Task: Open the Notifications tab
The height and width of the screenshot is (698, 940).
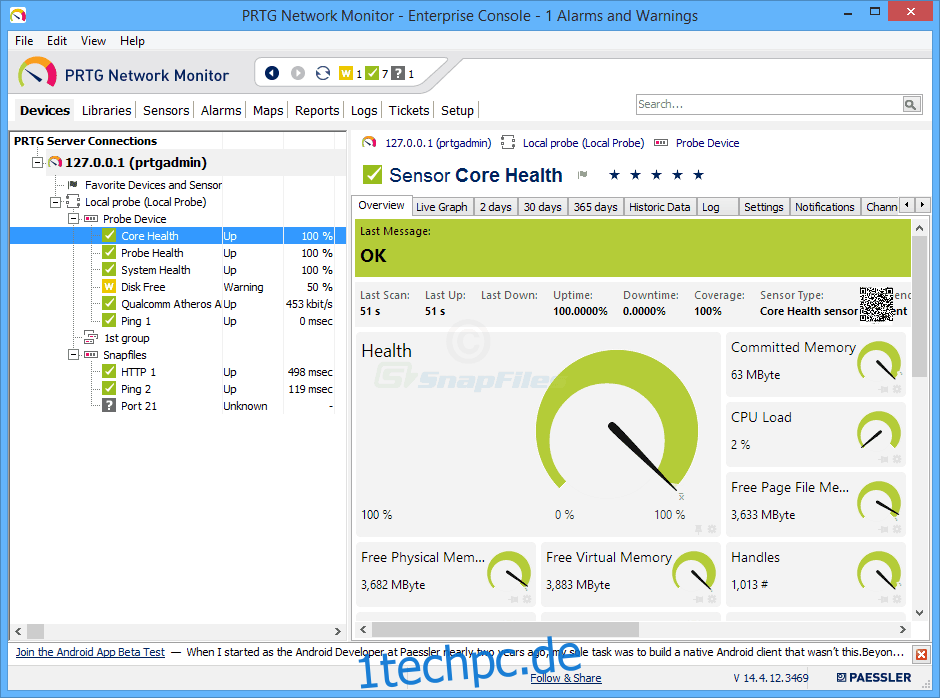Action: coord(825,207)
